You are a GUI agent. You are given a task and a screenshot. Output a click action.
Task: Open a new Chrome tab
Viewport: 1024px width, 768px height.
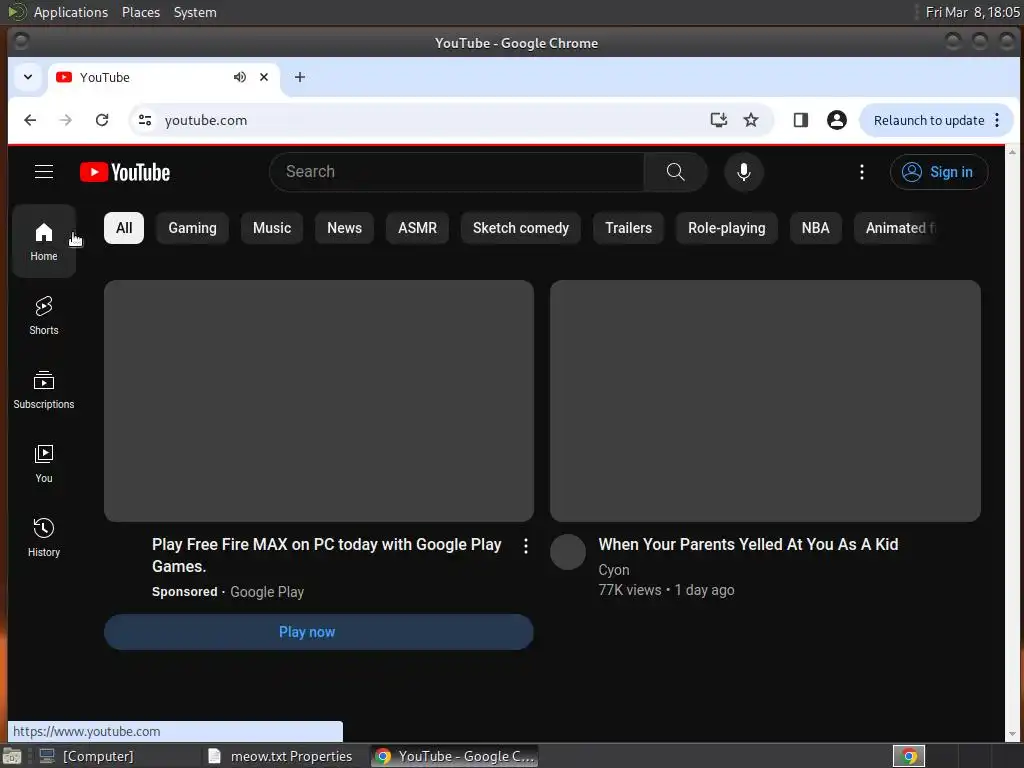(x=300, y=77)
